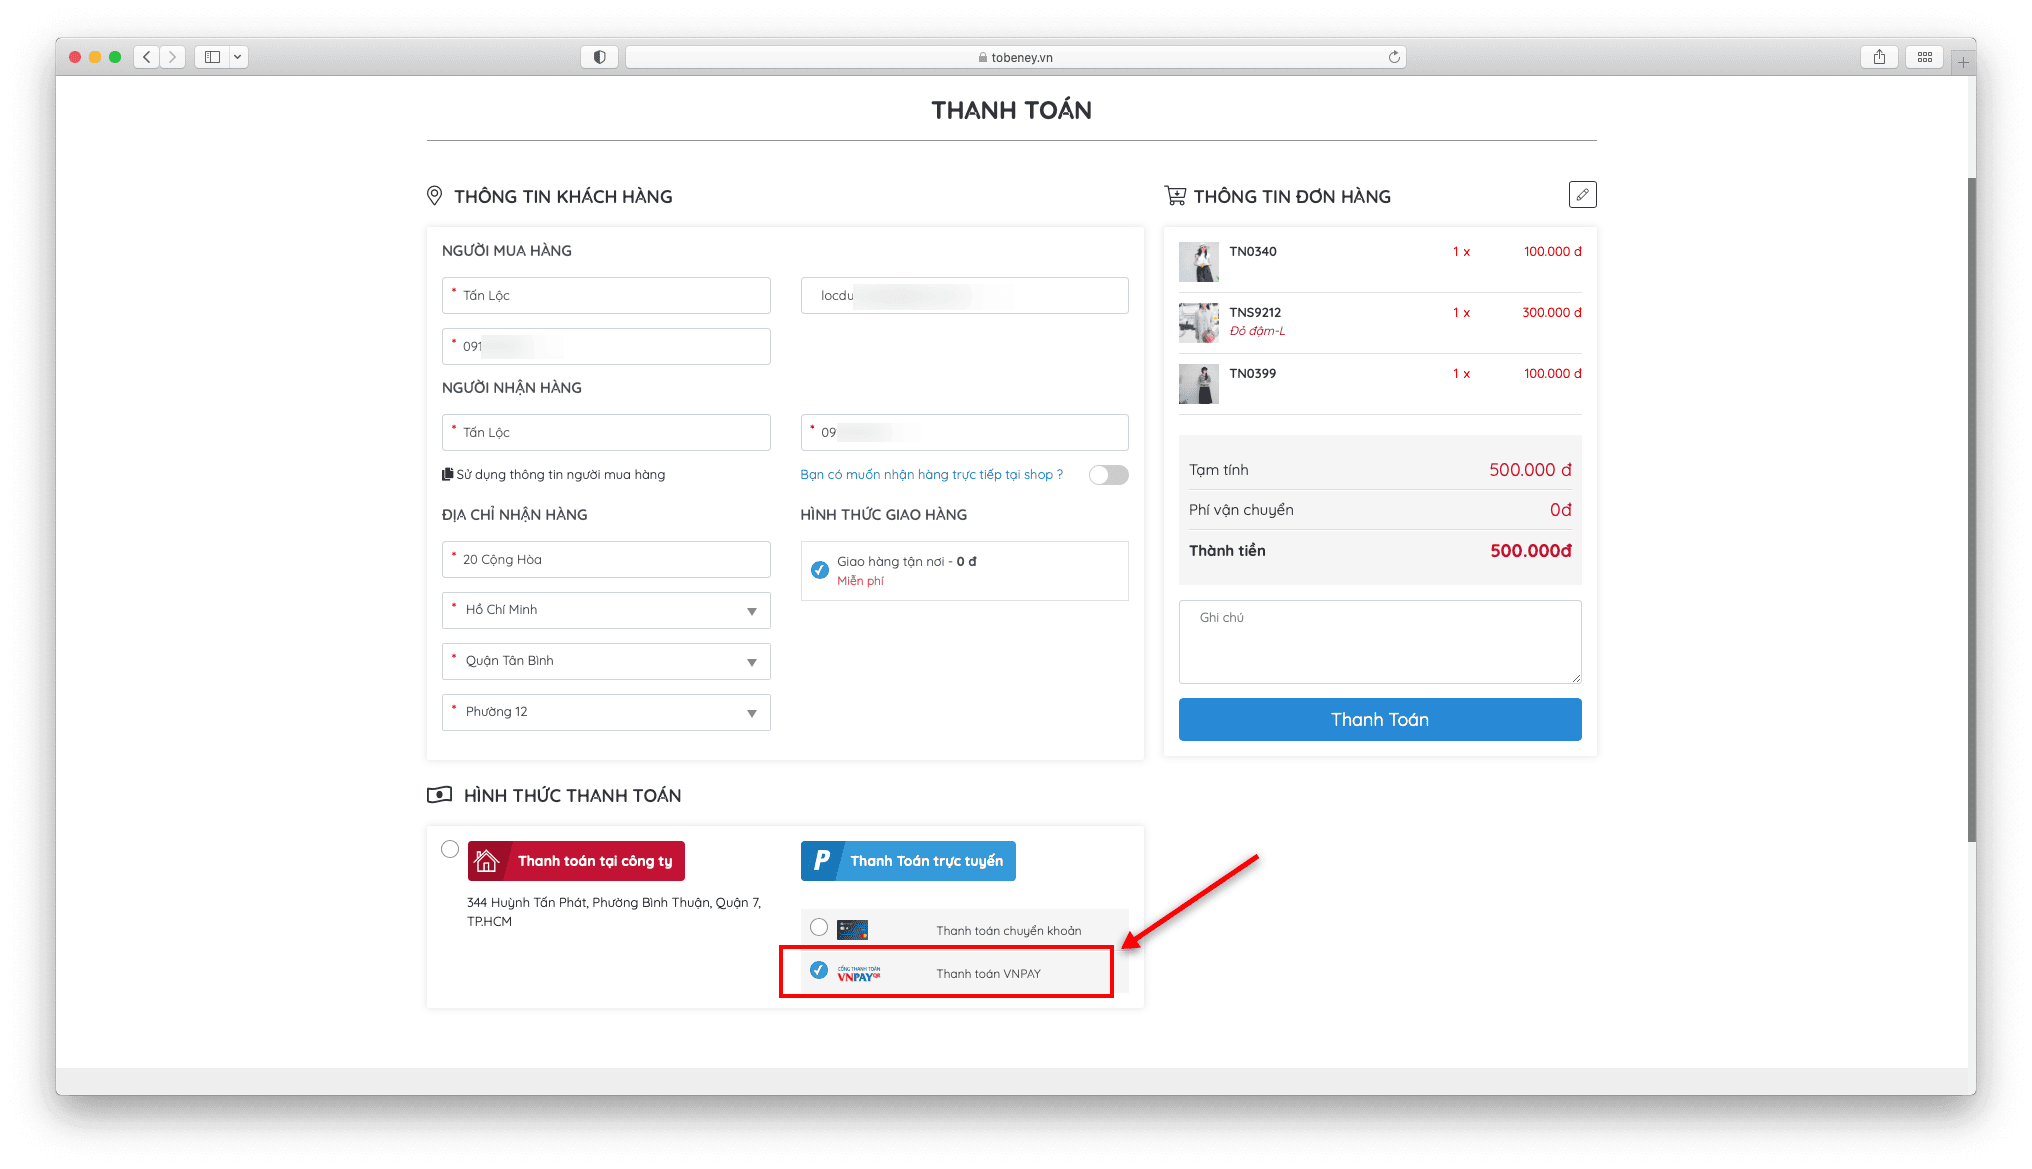
Task: Click the page reload icon
Action: pyautogui.click(x=1394, y=57)
